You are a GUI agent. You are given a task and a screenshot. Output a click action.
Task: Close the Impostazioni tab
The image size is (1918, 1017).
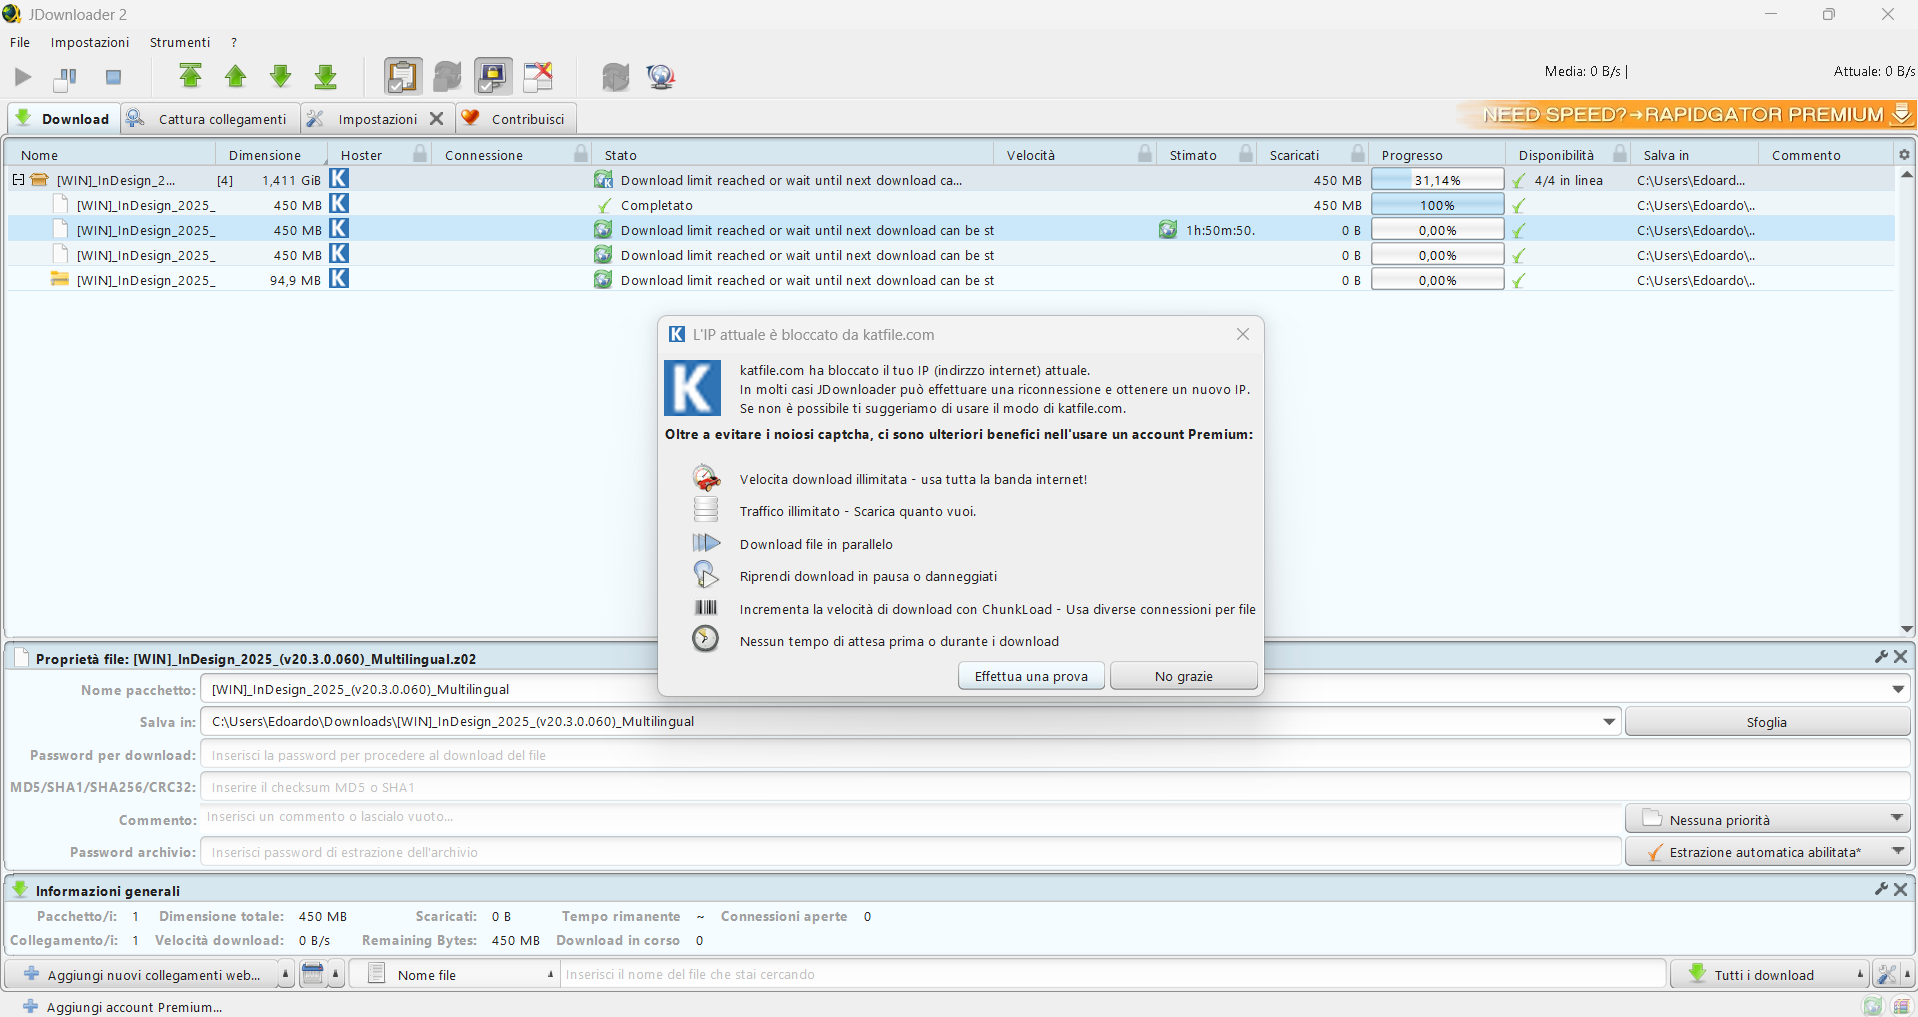(x=436, y=118)
